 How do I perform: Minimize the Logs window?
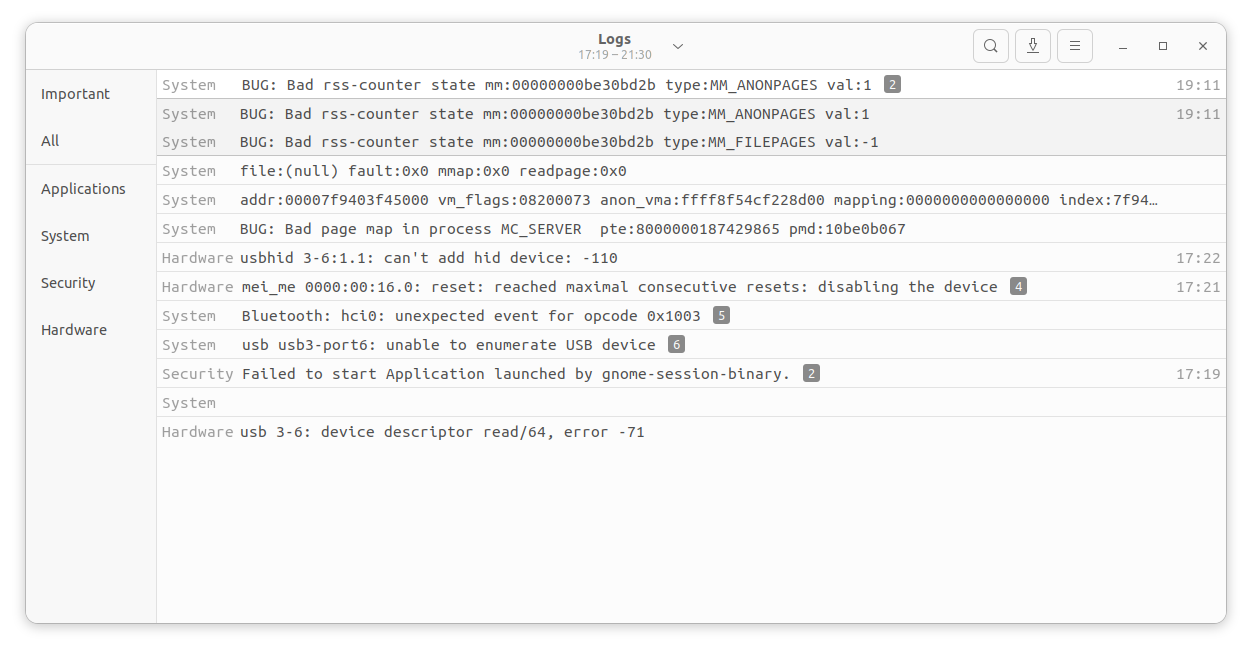pyautogui.click(x=1124, y=46)
